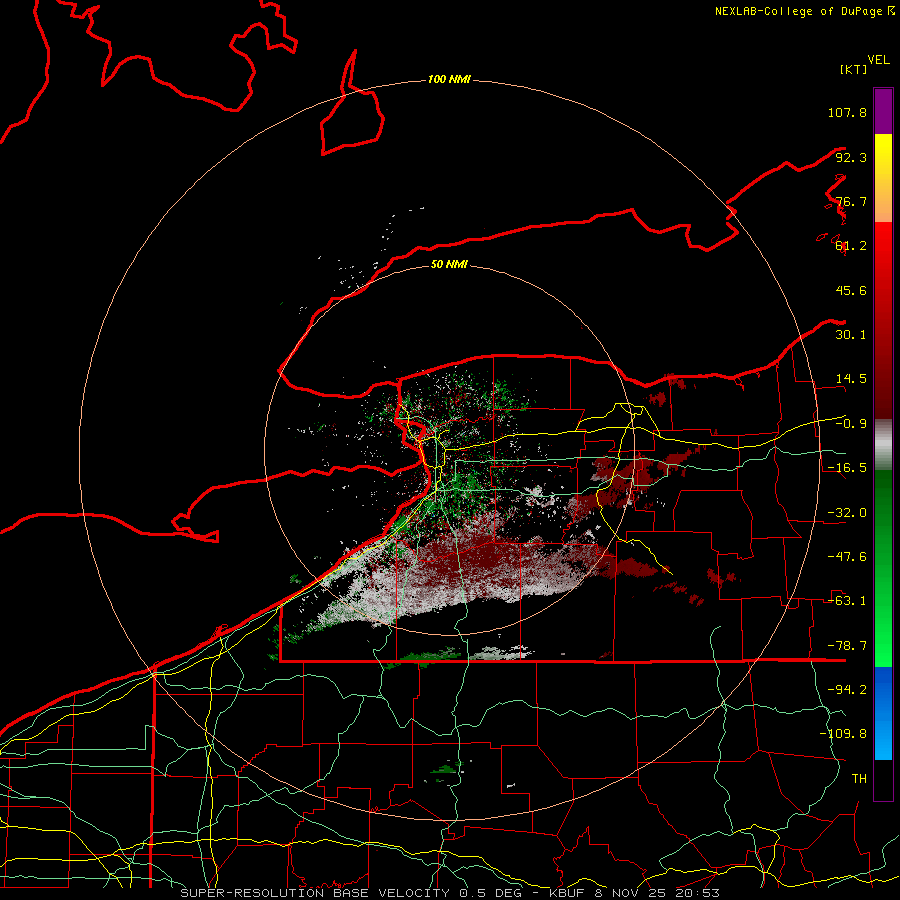900x900 pixels.
Task: Click the -47.6 value on velocity scale
Action: click(x=847, y=557)
